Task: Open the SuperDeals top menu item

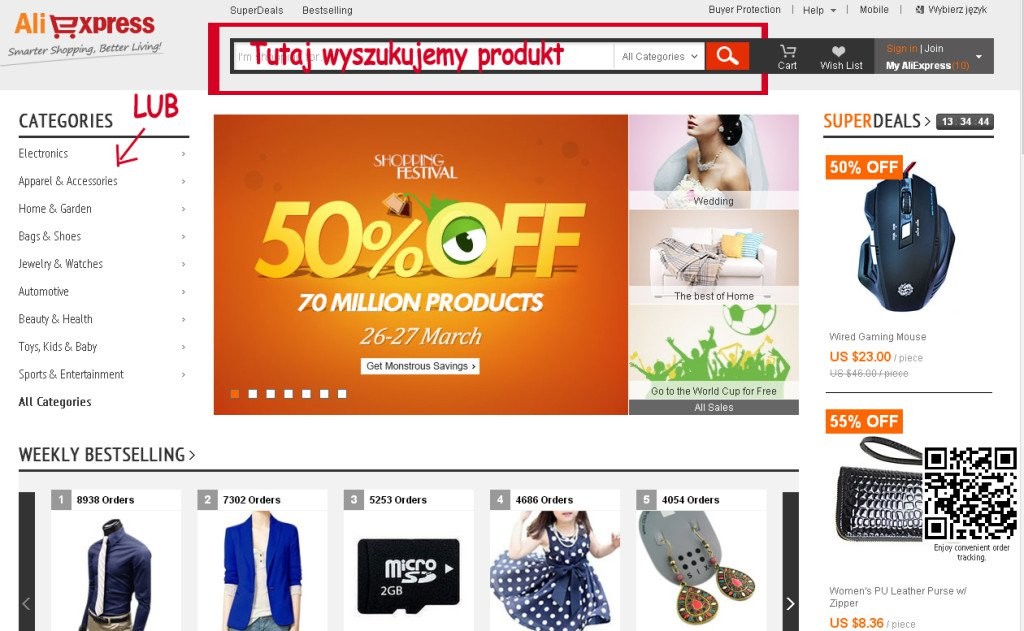Action: point(257,10)
